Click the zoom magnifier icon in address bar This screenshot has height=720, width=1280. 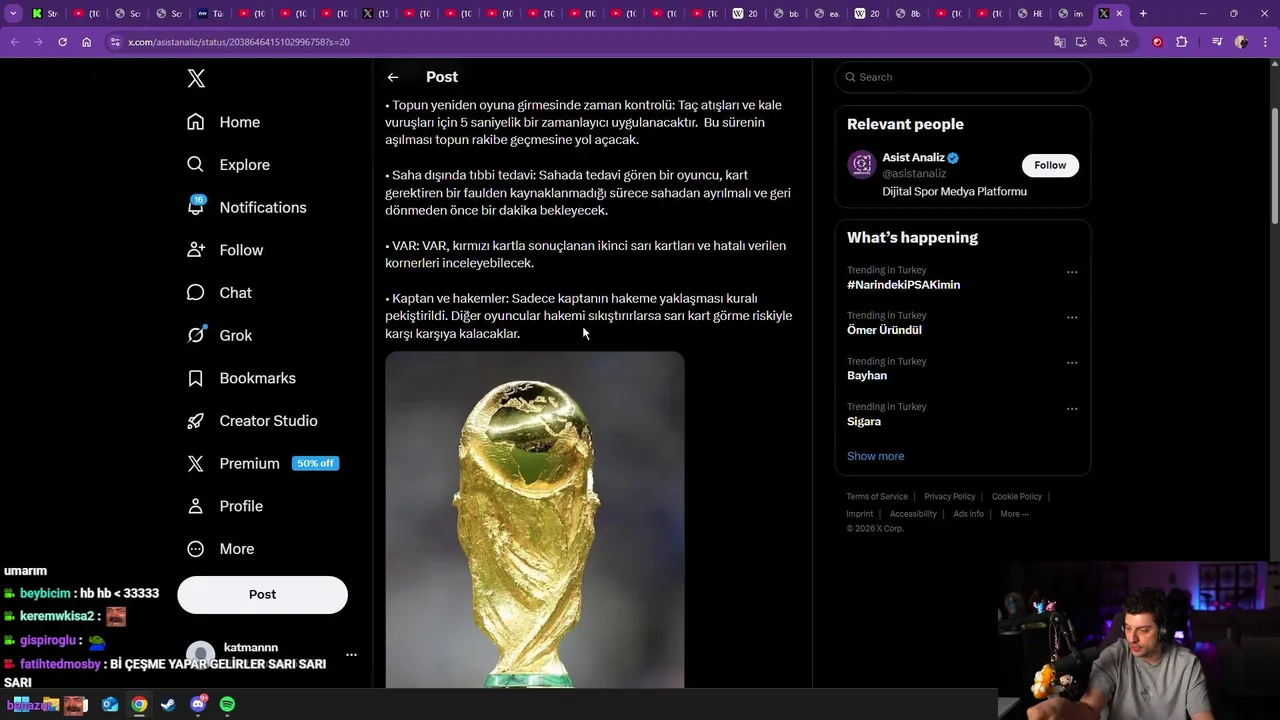[x=1102, y=42]
